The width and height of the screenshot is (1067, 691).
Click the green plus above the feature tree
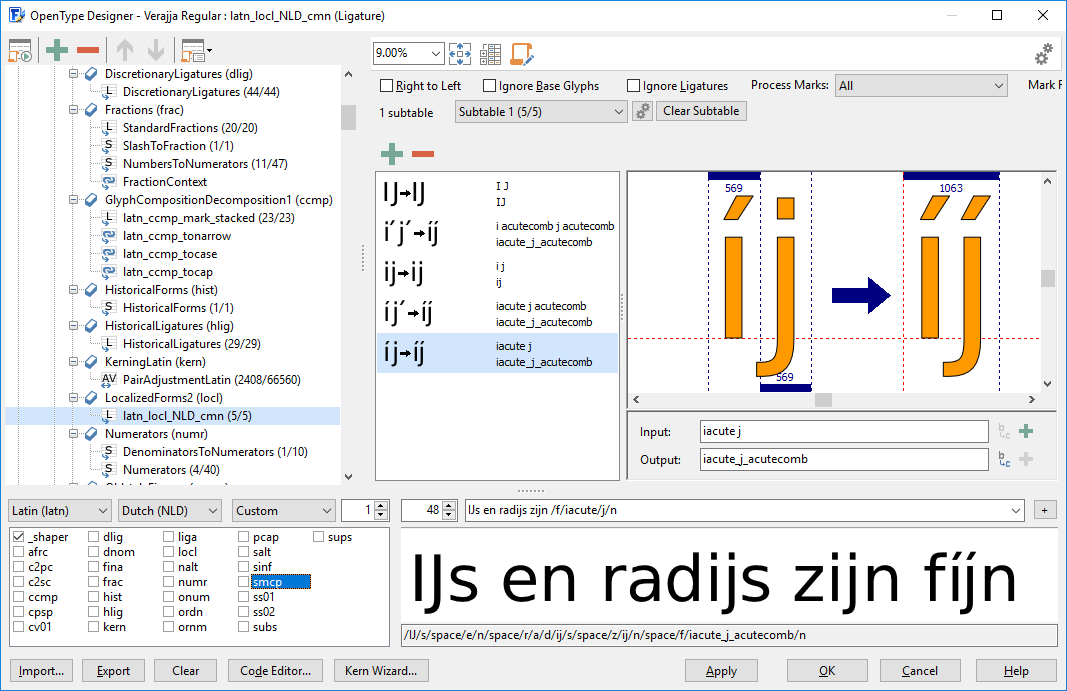[57, 50]
